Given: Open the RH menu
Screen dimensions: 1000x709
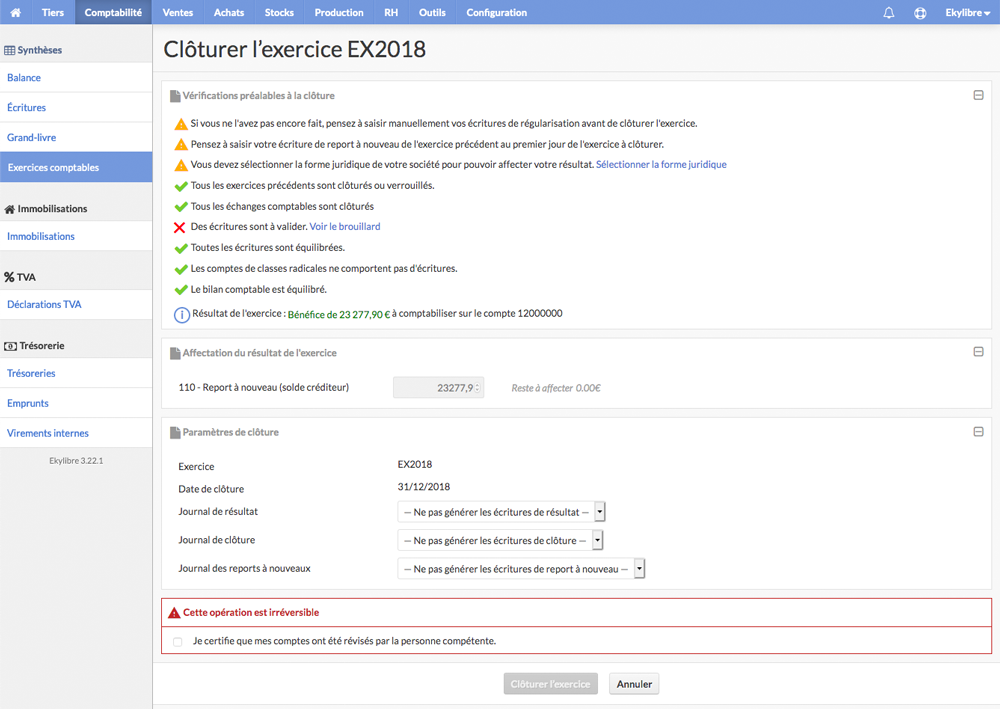Looking at the screenshot, I should [x=391, y=12].
